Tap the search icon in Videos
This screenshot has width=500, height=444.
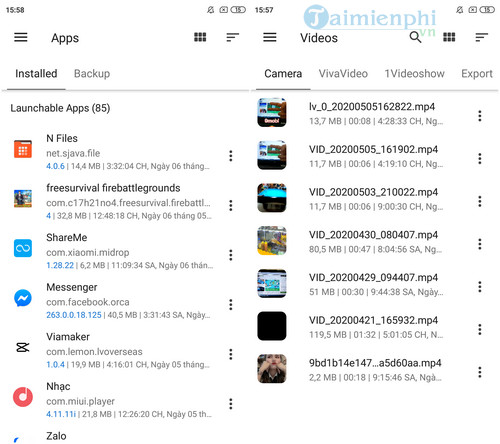click(415, 37)
